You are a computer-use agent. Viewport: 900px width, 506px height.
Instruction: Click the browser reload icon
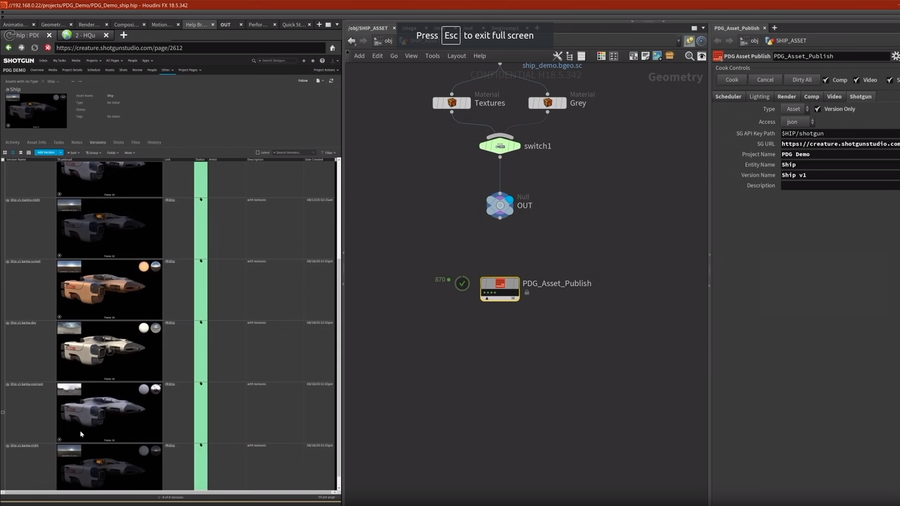point(34,47)
